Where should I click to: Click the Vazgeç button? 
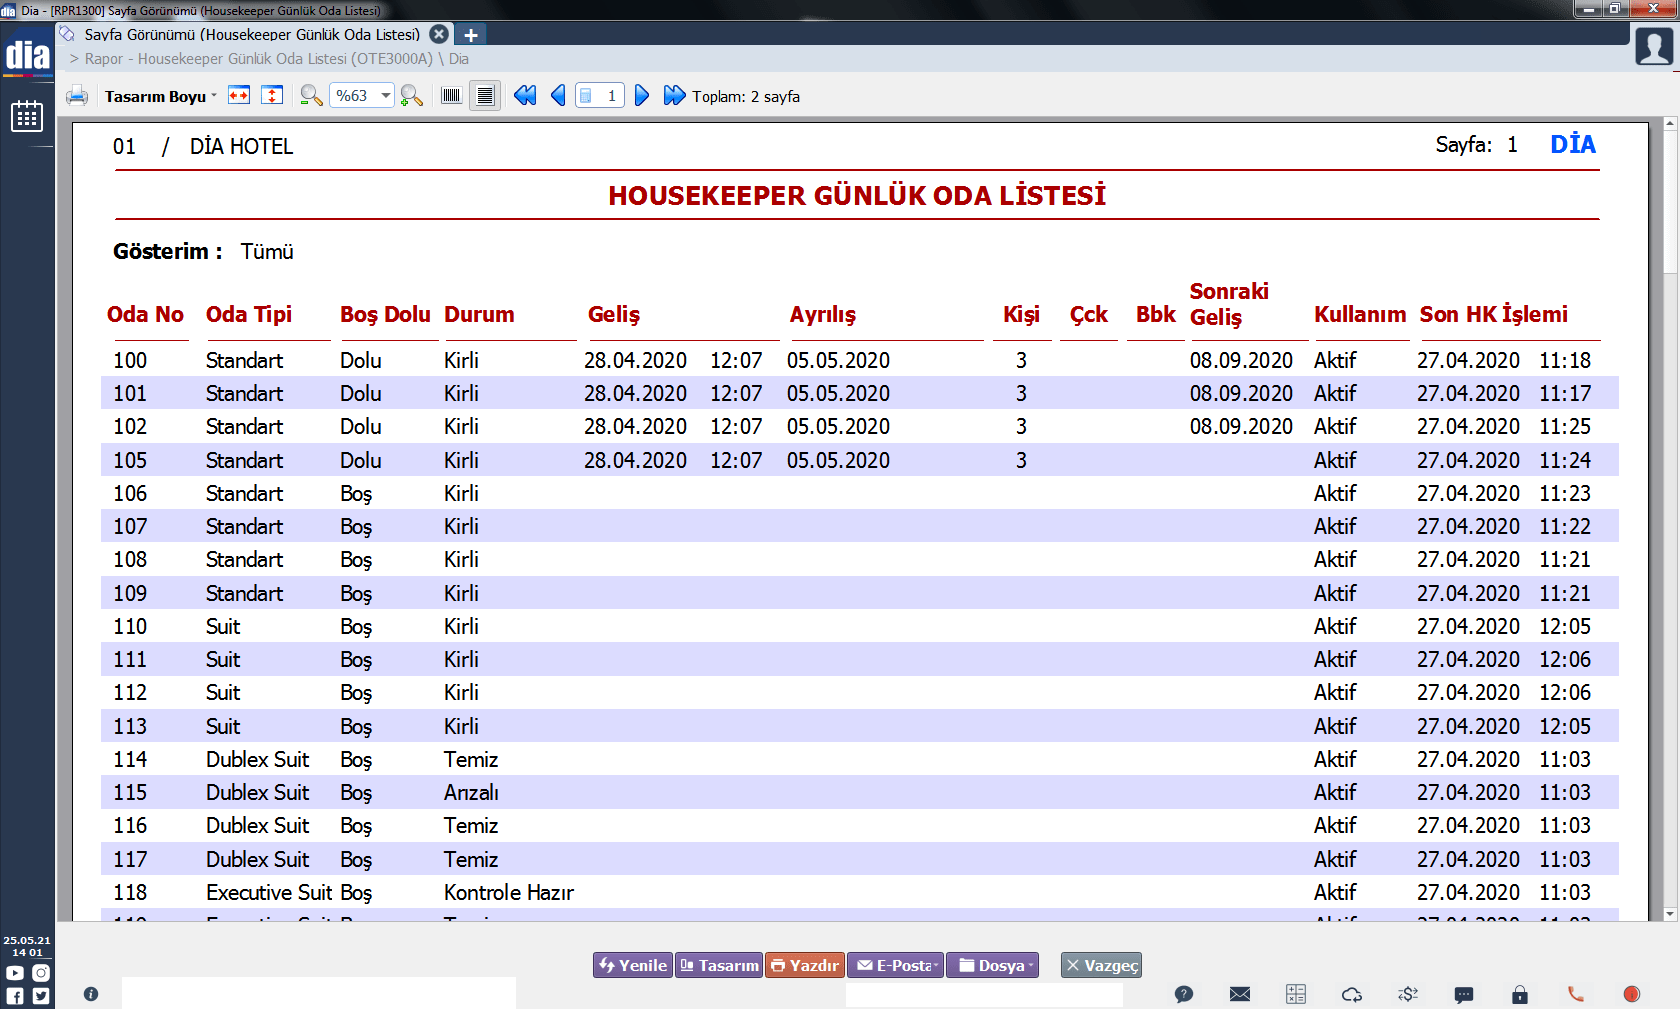click(x=1101, y=965)
